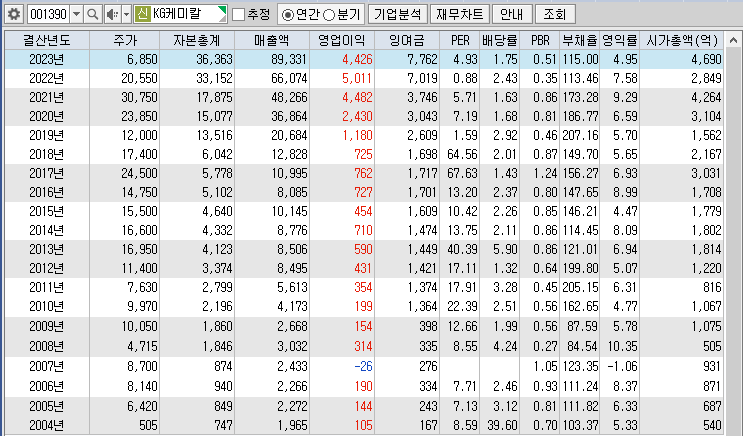This screenshot has height=436, width=743.
Task: Expand the stock code 001390 dropdown
Action: [x=76, y=14]
